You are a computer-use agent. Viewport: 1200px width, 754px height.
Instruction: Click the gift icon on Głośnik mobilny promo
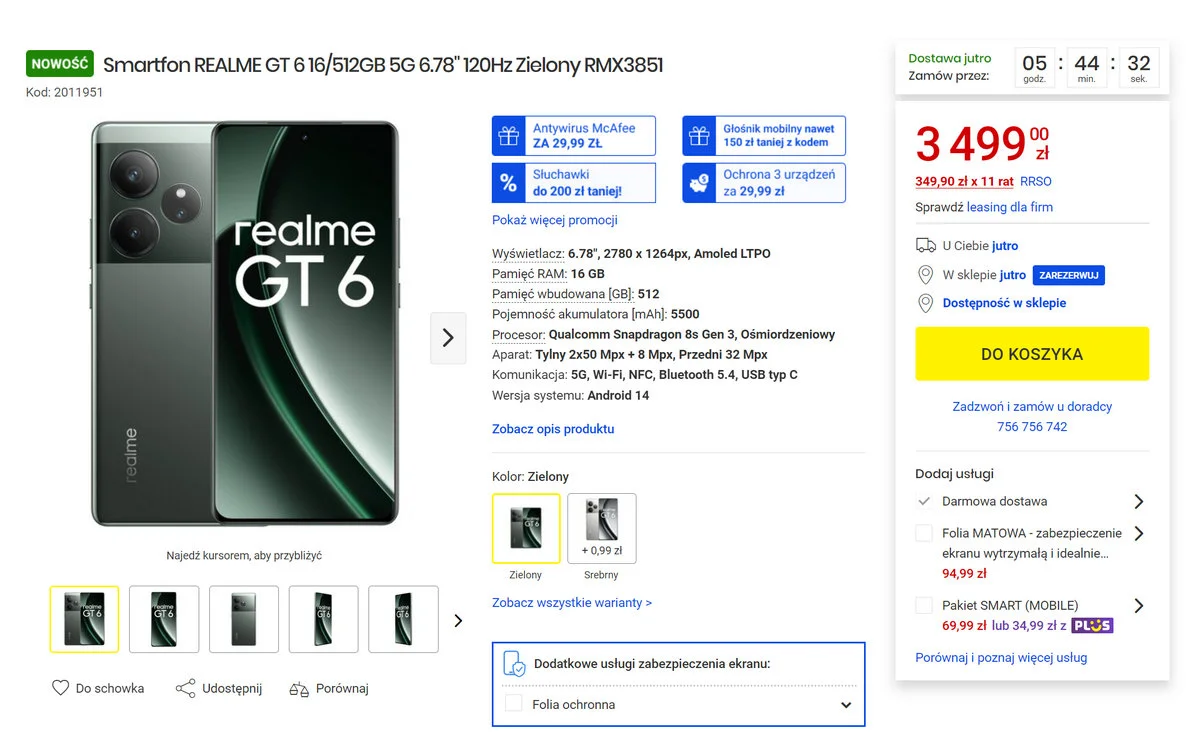(x=696, y=135)
